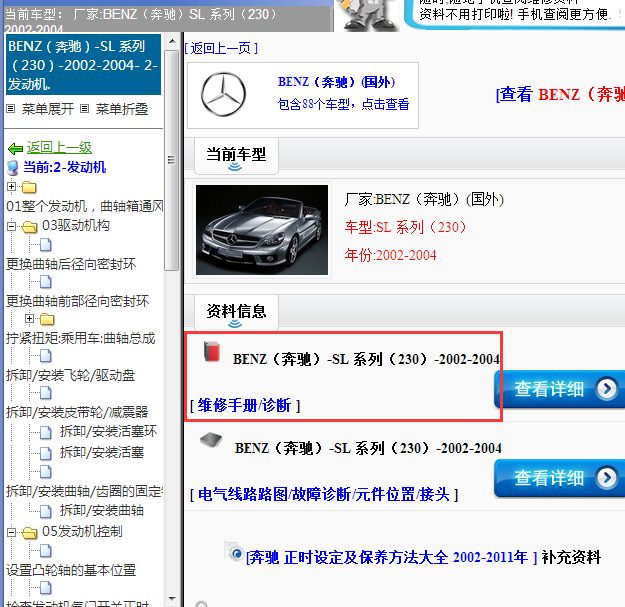
Task: Open 拧紧扭矩:乘用车:曲轴总成 tree item
Action: (81, 338)
